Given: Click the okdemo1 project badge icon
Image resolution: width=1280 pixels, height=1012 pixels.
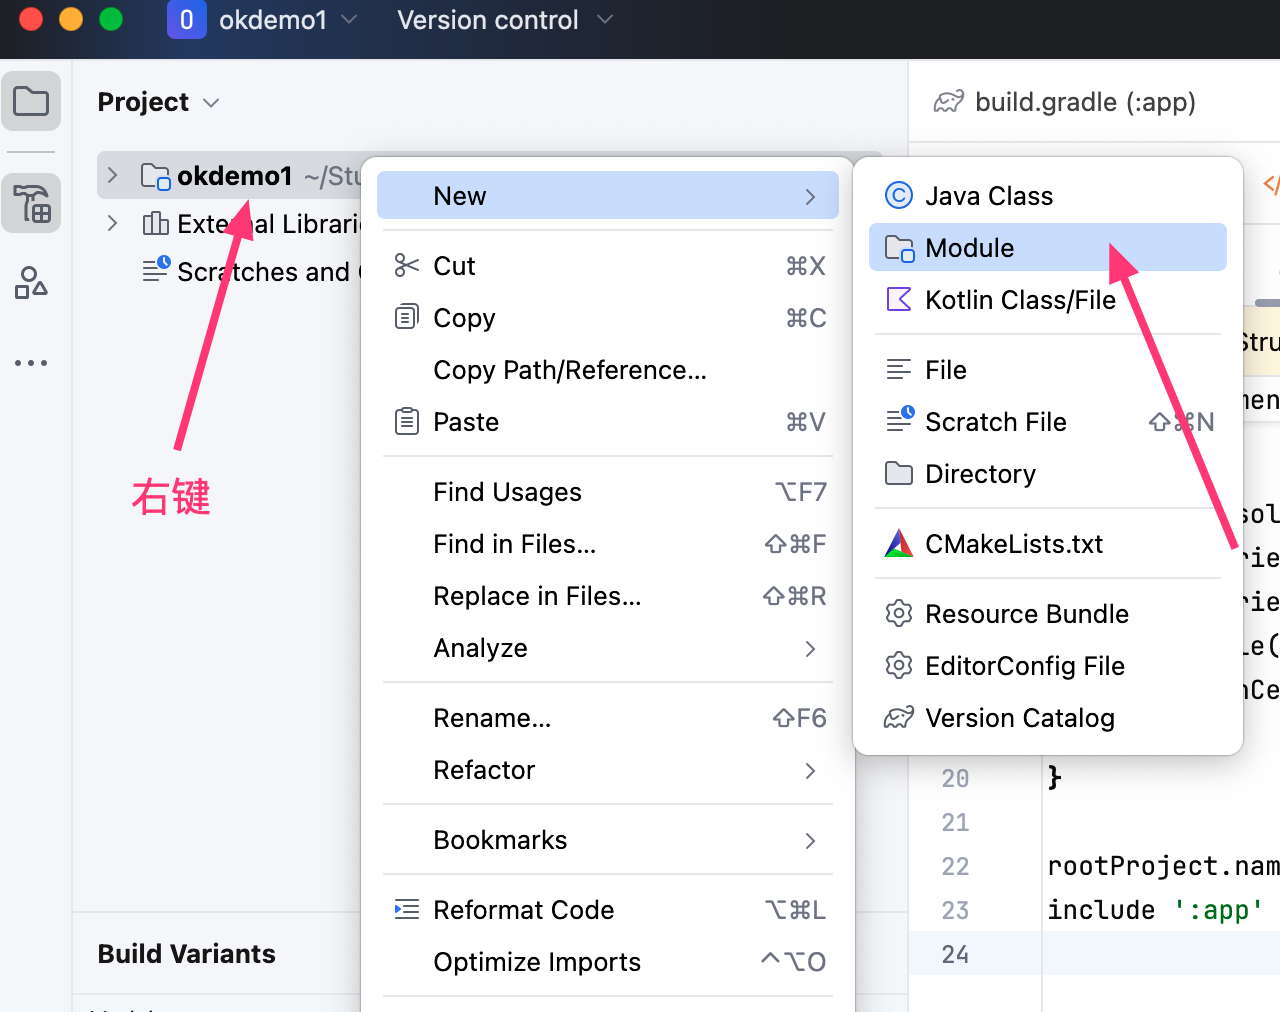Looking at the screenshot, I should tap(186, 20).
